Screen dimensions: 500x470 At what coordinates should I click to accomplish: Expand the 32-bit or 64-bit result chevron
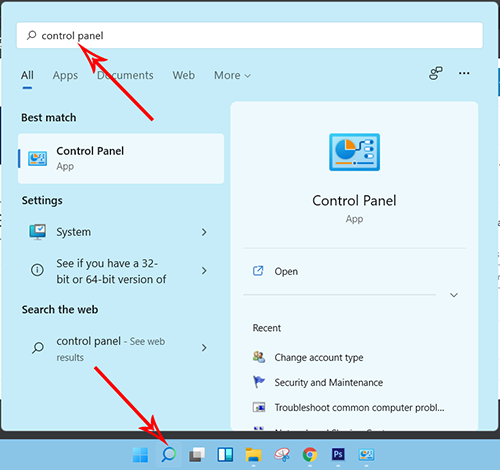click(x=204, y=271)
